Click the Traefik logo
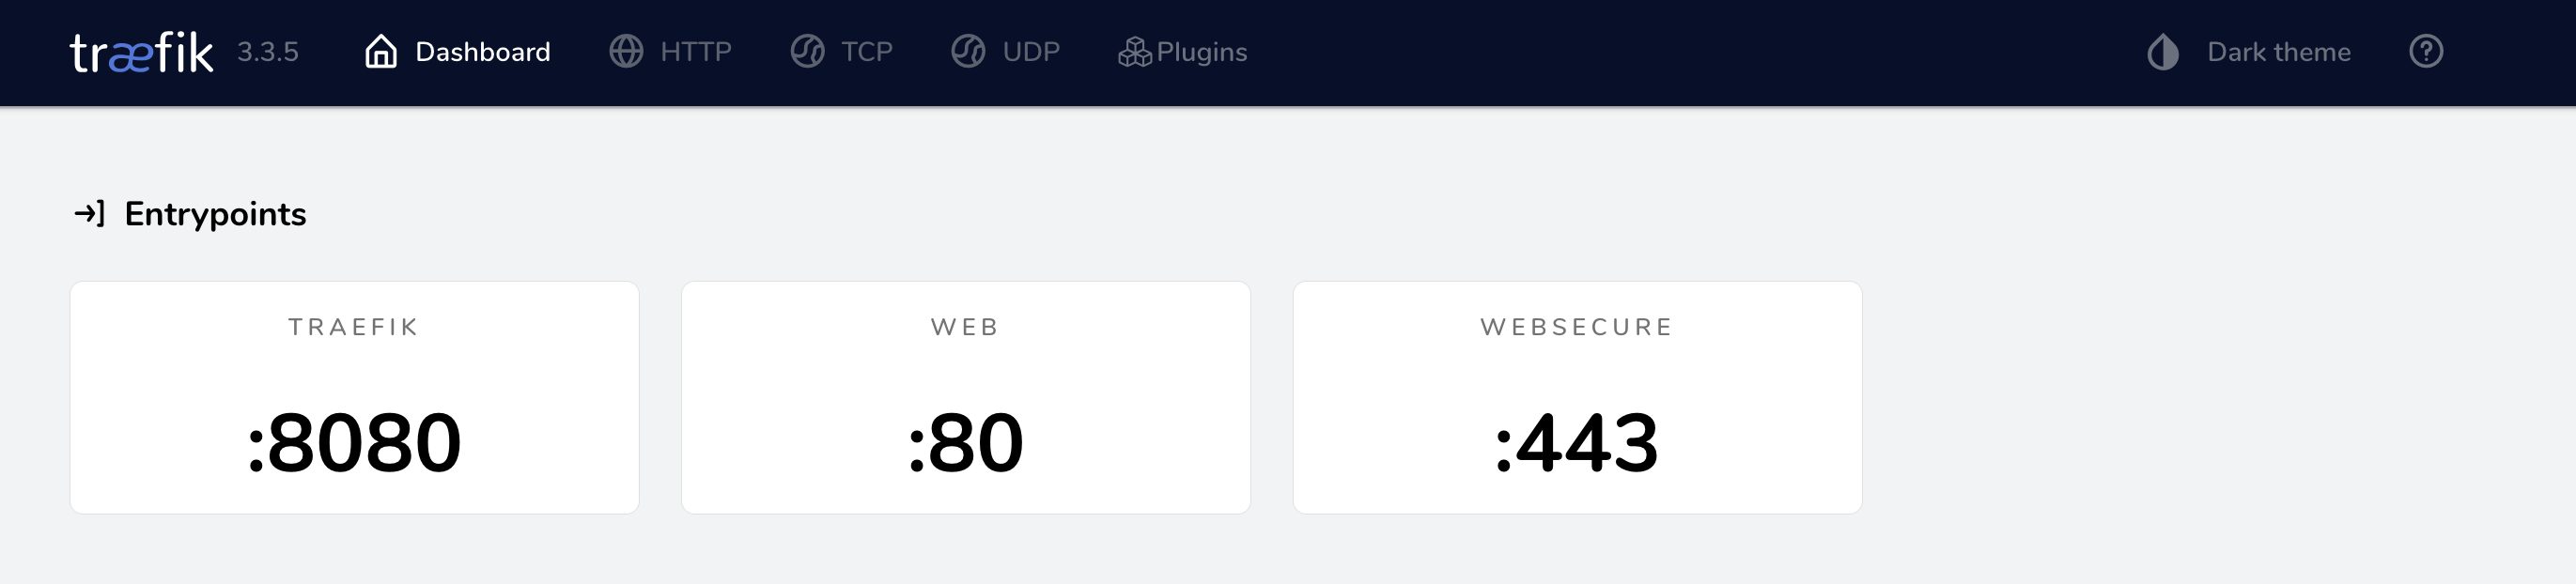Screen dimensions: 2576x584 click(141, 52)
